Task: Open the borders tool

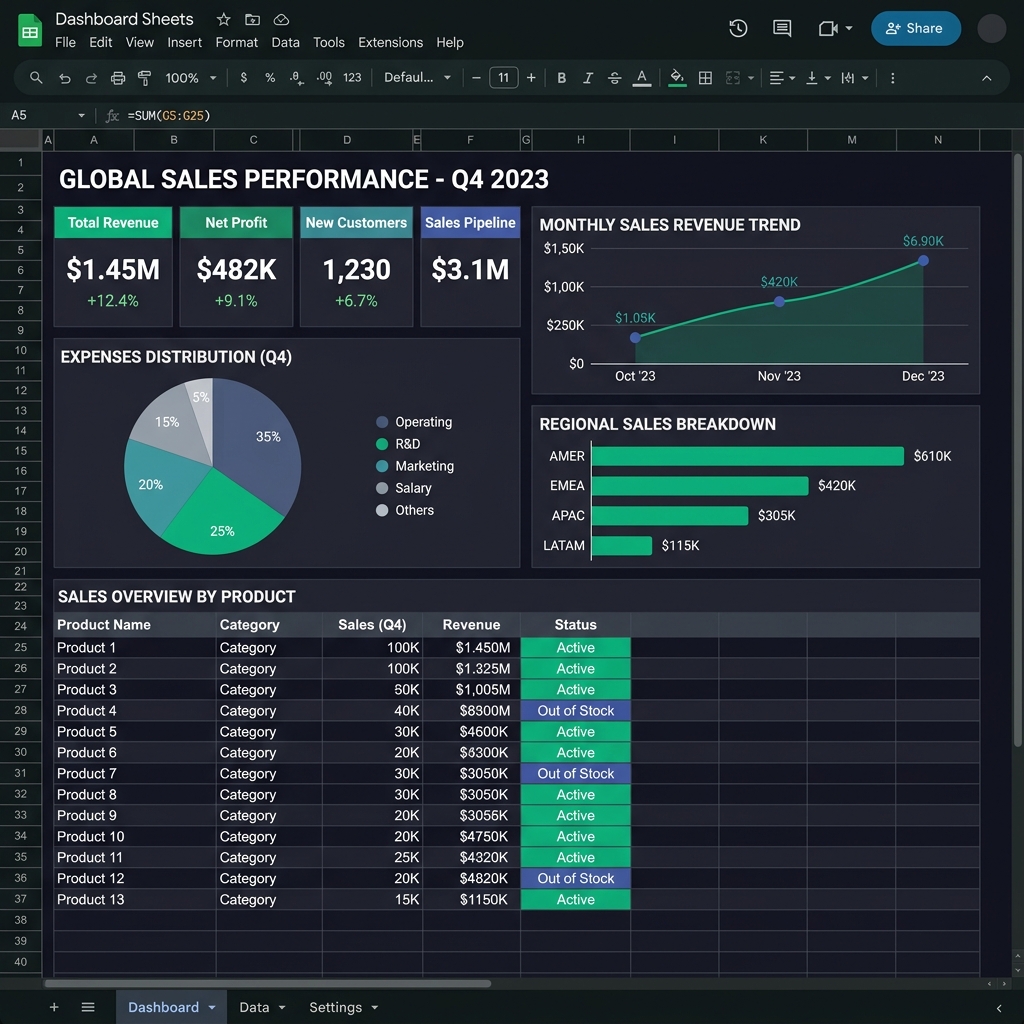Action: click(705, 78)
